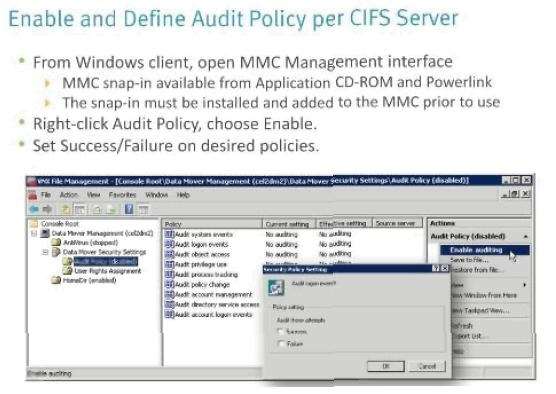This screenshot has height=394, width=556.
Task: Click the Forward arrow toolbar icon
Action: click(47, 209)
